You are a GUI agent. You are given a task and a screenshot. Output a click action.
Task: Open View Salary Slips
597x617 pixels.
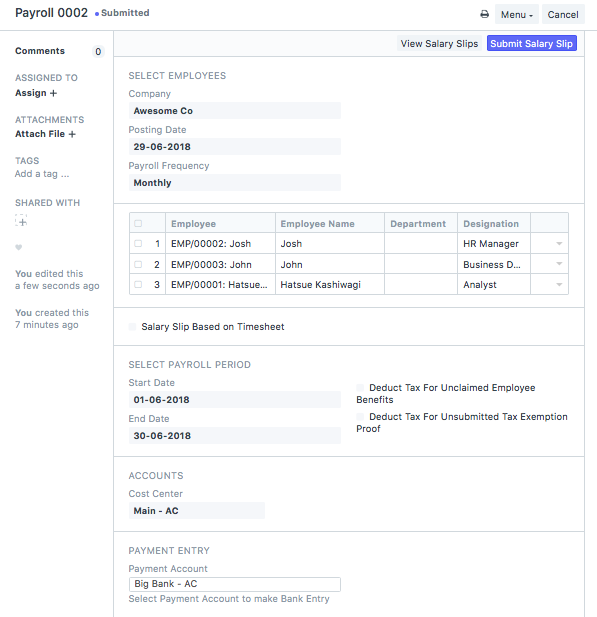[x=439, y=43]
